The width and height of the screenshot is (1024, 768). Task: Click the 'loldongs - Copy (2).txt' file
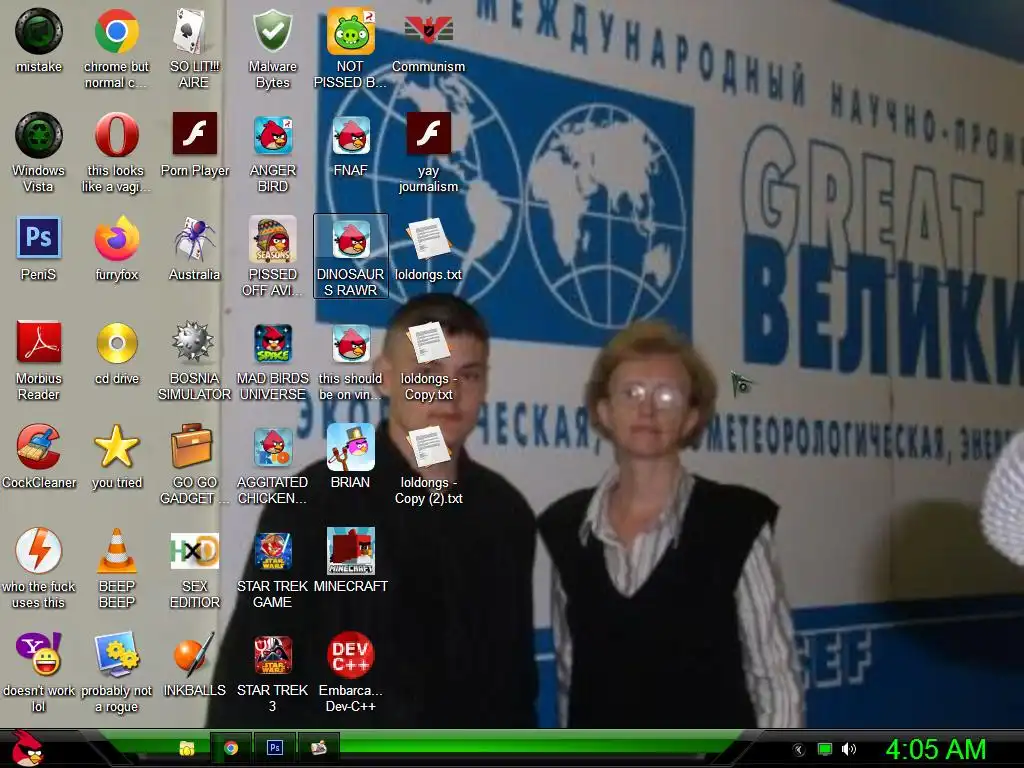coord(428,447)
